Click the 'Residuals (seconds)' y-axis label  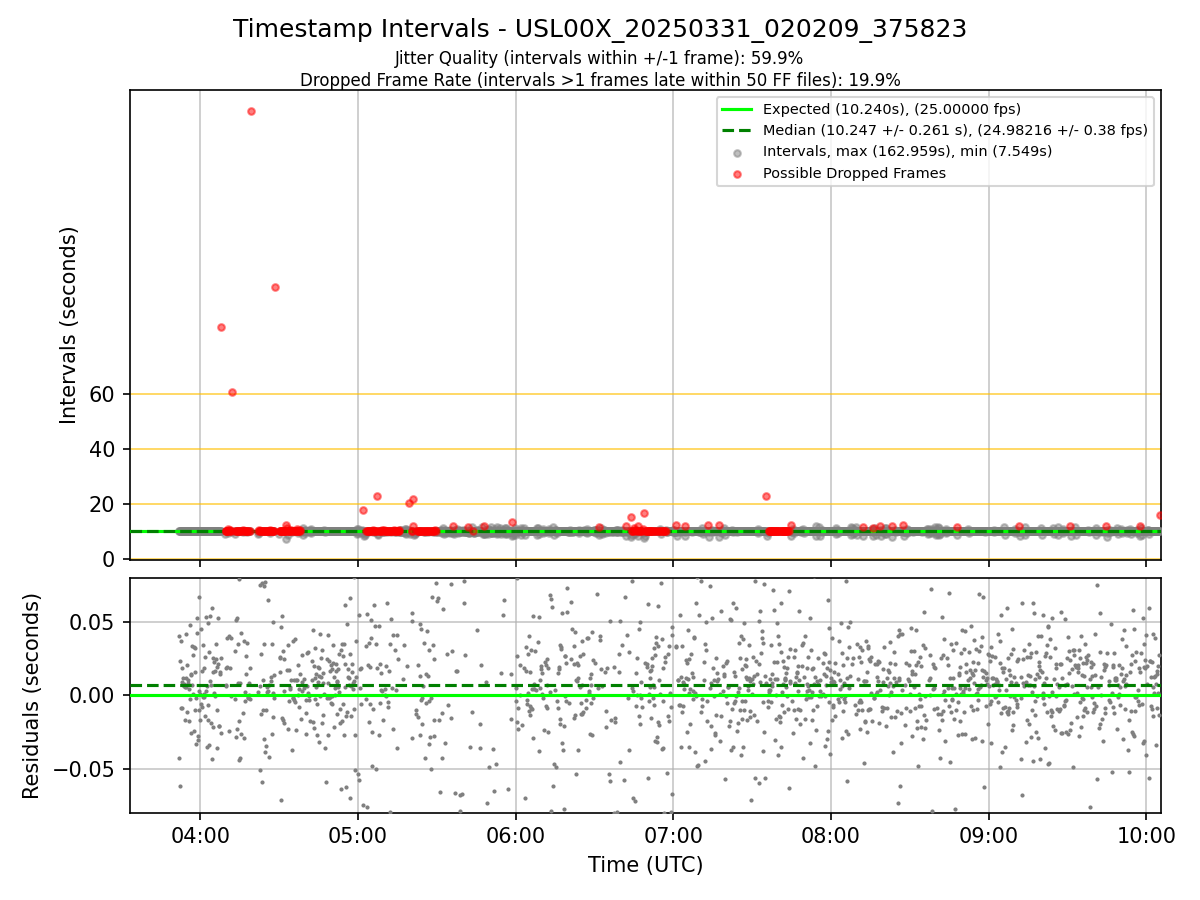coord(31,696)
